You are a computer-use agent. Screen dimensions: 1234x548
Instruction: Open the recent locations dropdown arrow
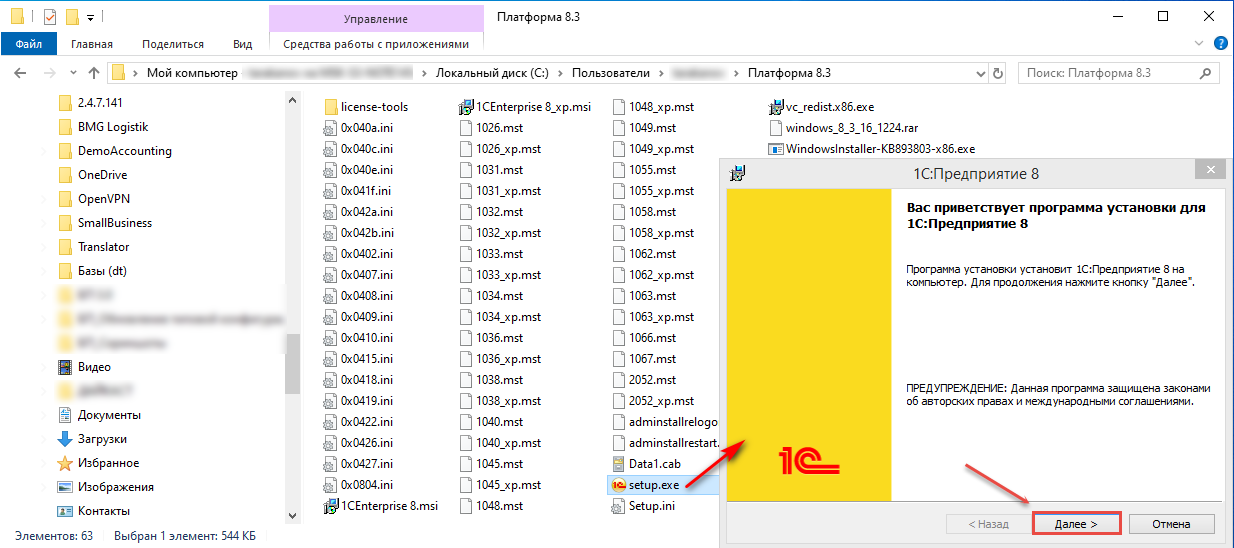pos(72,73)
